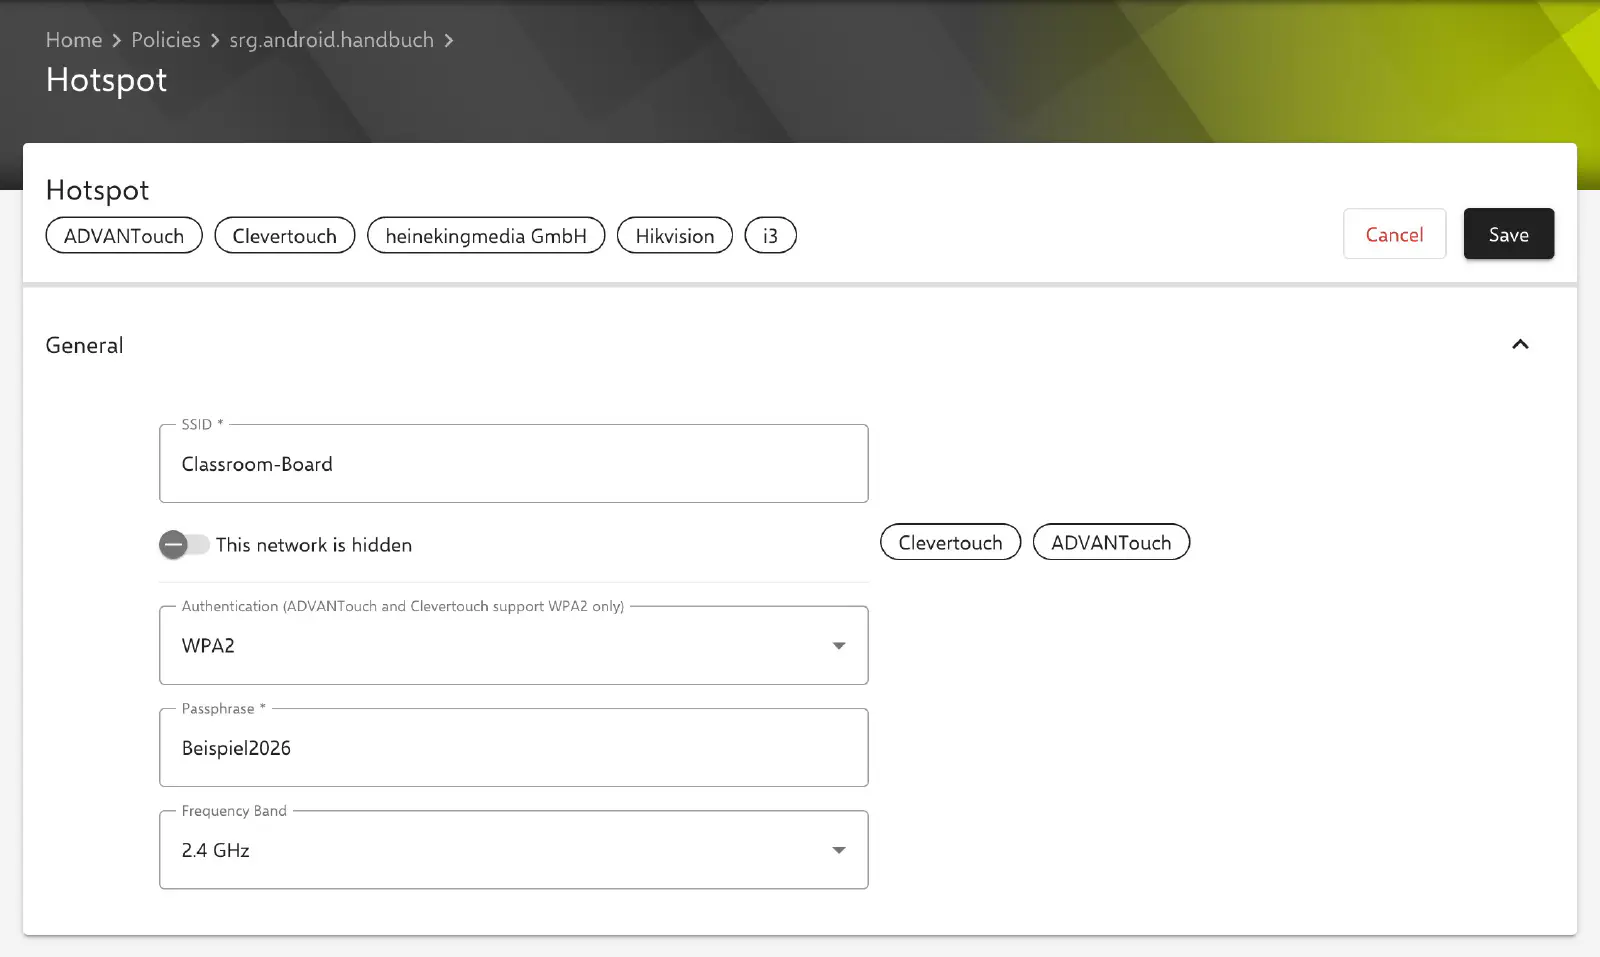Image resolution: width=1600 pixels, height=957 pixels.
Task: Go to the Home breadcrumb
Action: [74, 40]
